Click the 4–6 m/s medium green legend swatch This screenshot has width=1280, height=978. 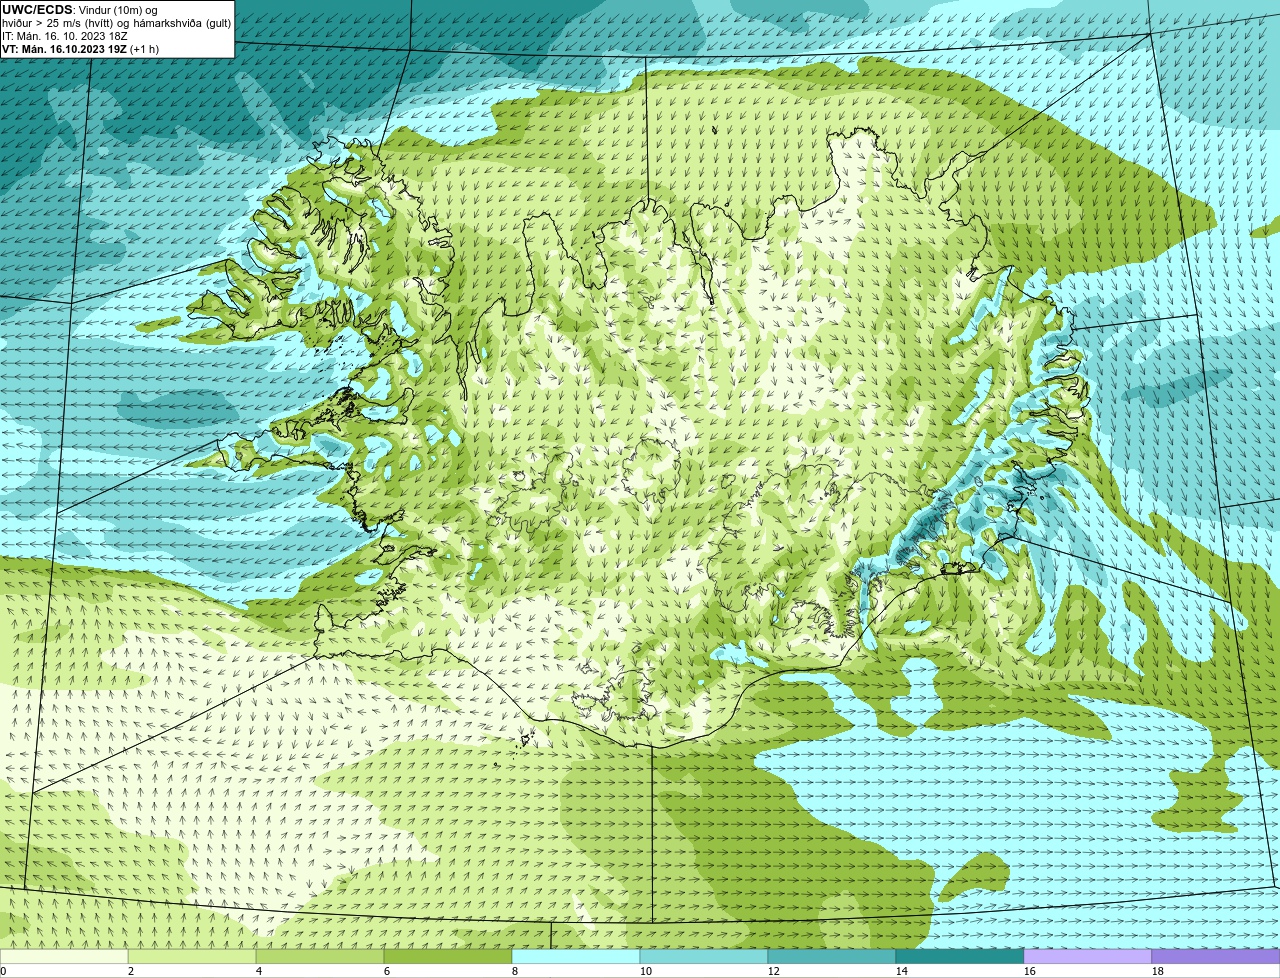point(320,956)
